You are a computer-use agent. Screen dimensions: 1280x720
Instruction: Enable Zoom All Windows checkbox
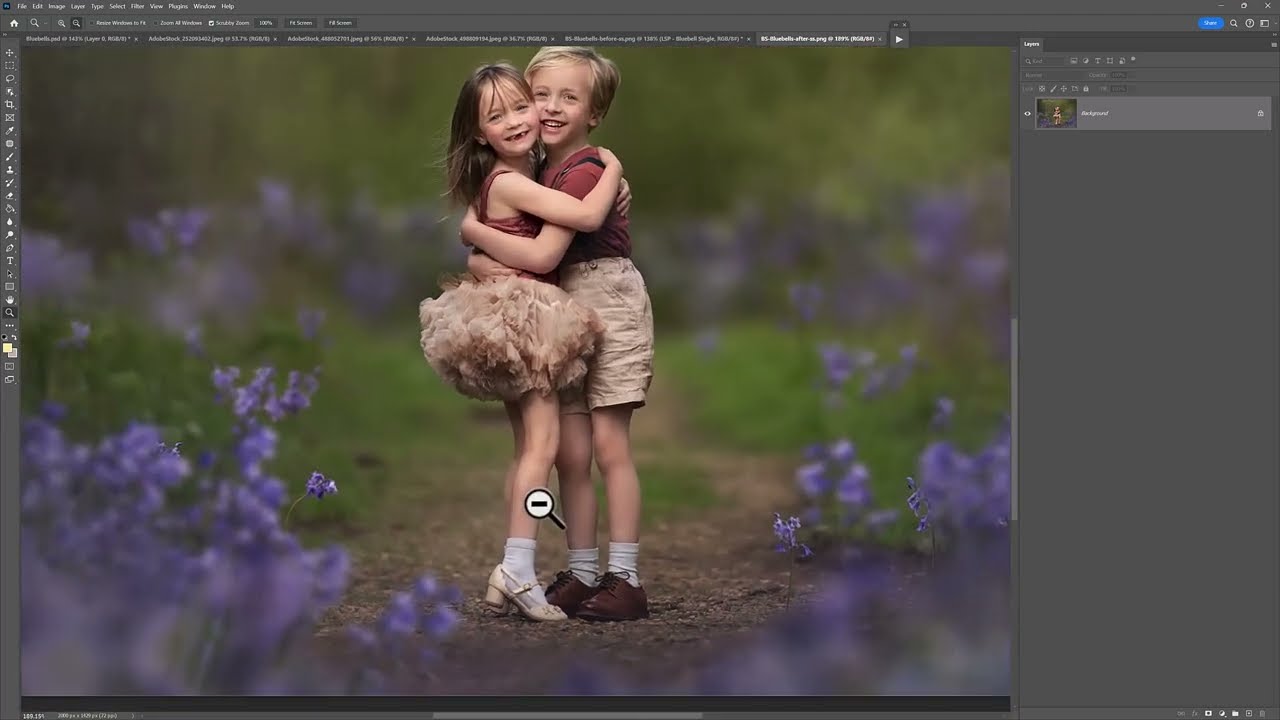coord(157,22)
